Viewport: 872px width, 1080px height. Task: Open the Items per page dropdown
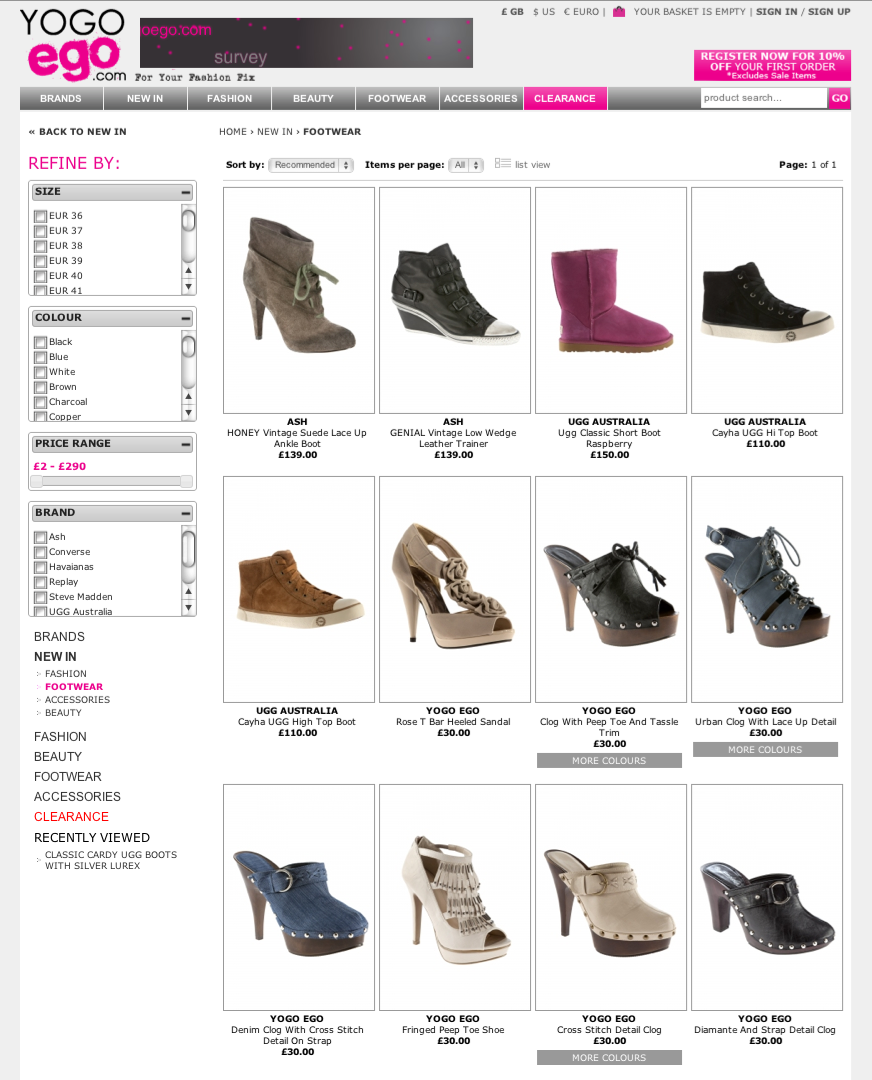(466, 165)
